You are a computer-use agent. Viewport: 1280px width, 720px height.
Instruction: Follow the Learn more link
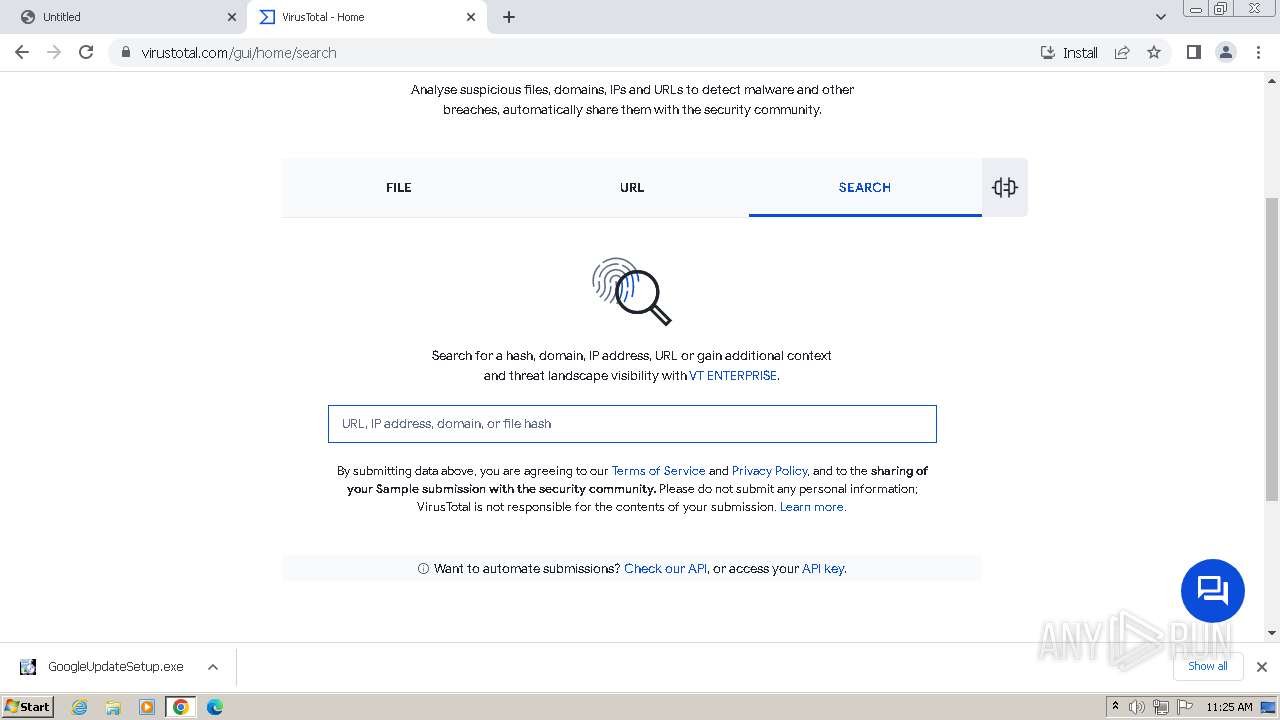click(x=812, y=507)
